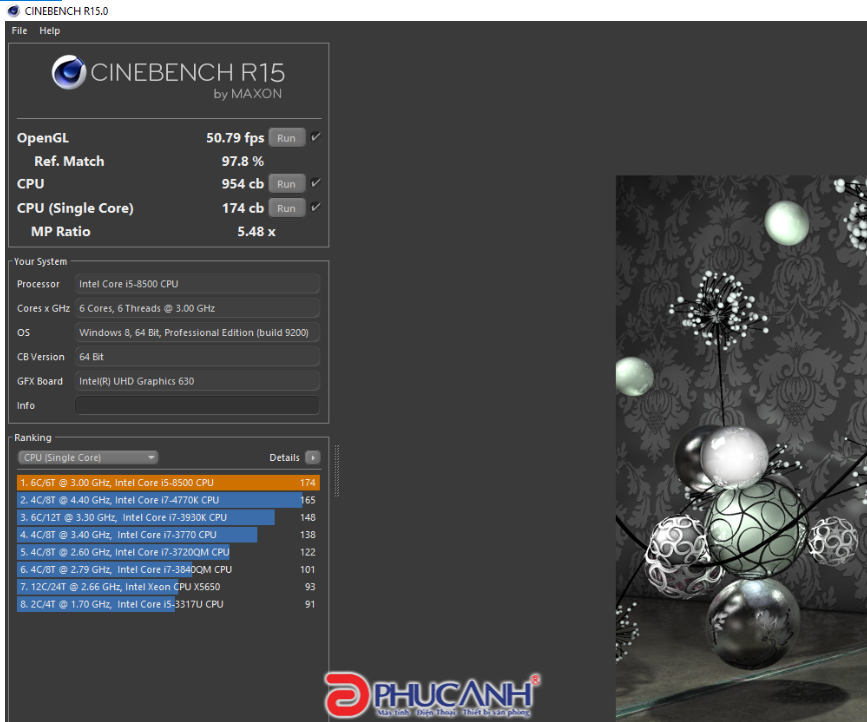Select ranking row 1 Intel Core i5-8500
Screen dimensions: 867x722
coord(168,483)
